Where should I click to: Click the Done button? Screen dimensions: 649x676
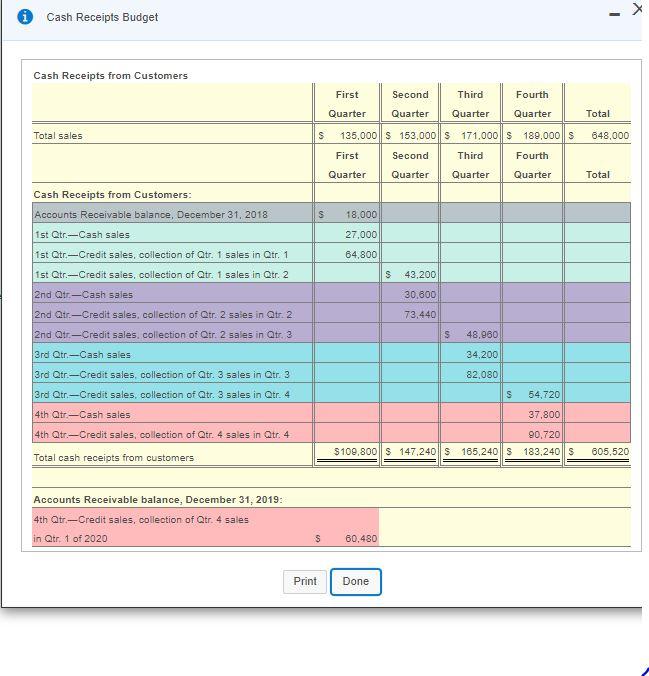tap(356, 582)
